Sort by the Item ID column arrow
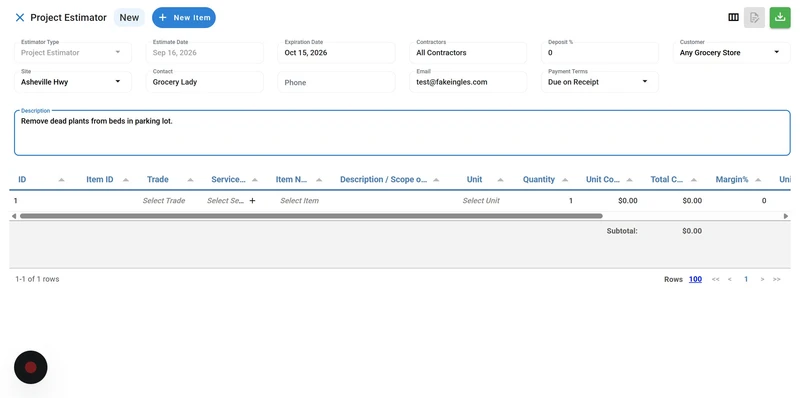 click(x=126, y=180)
